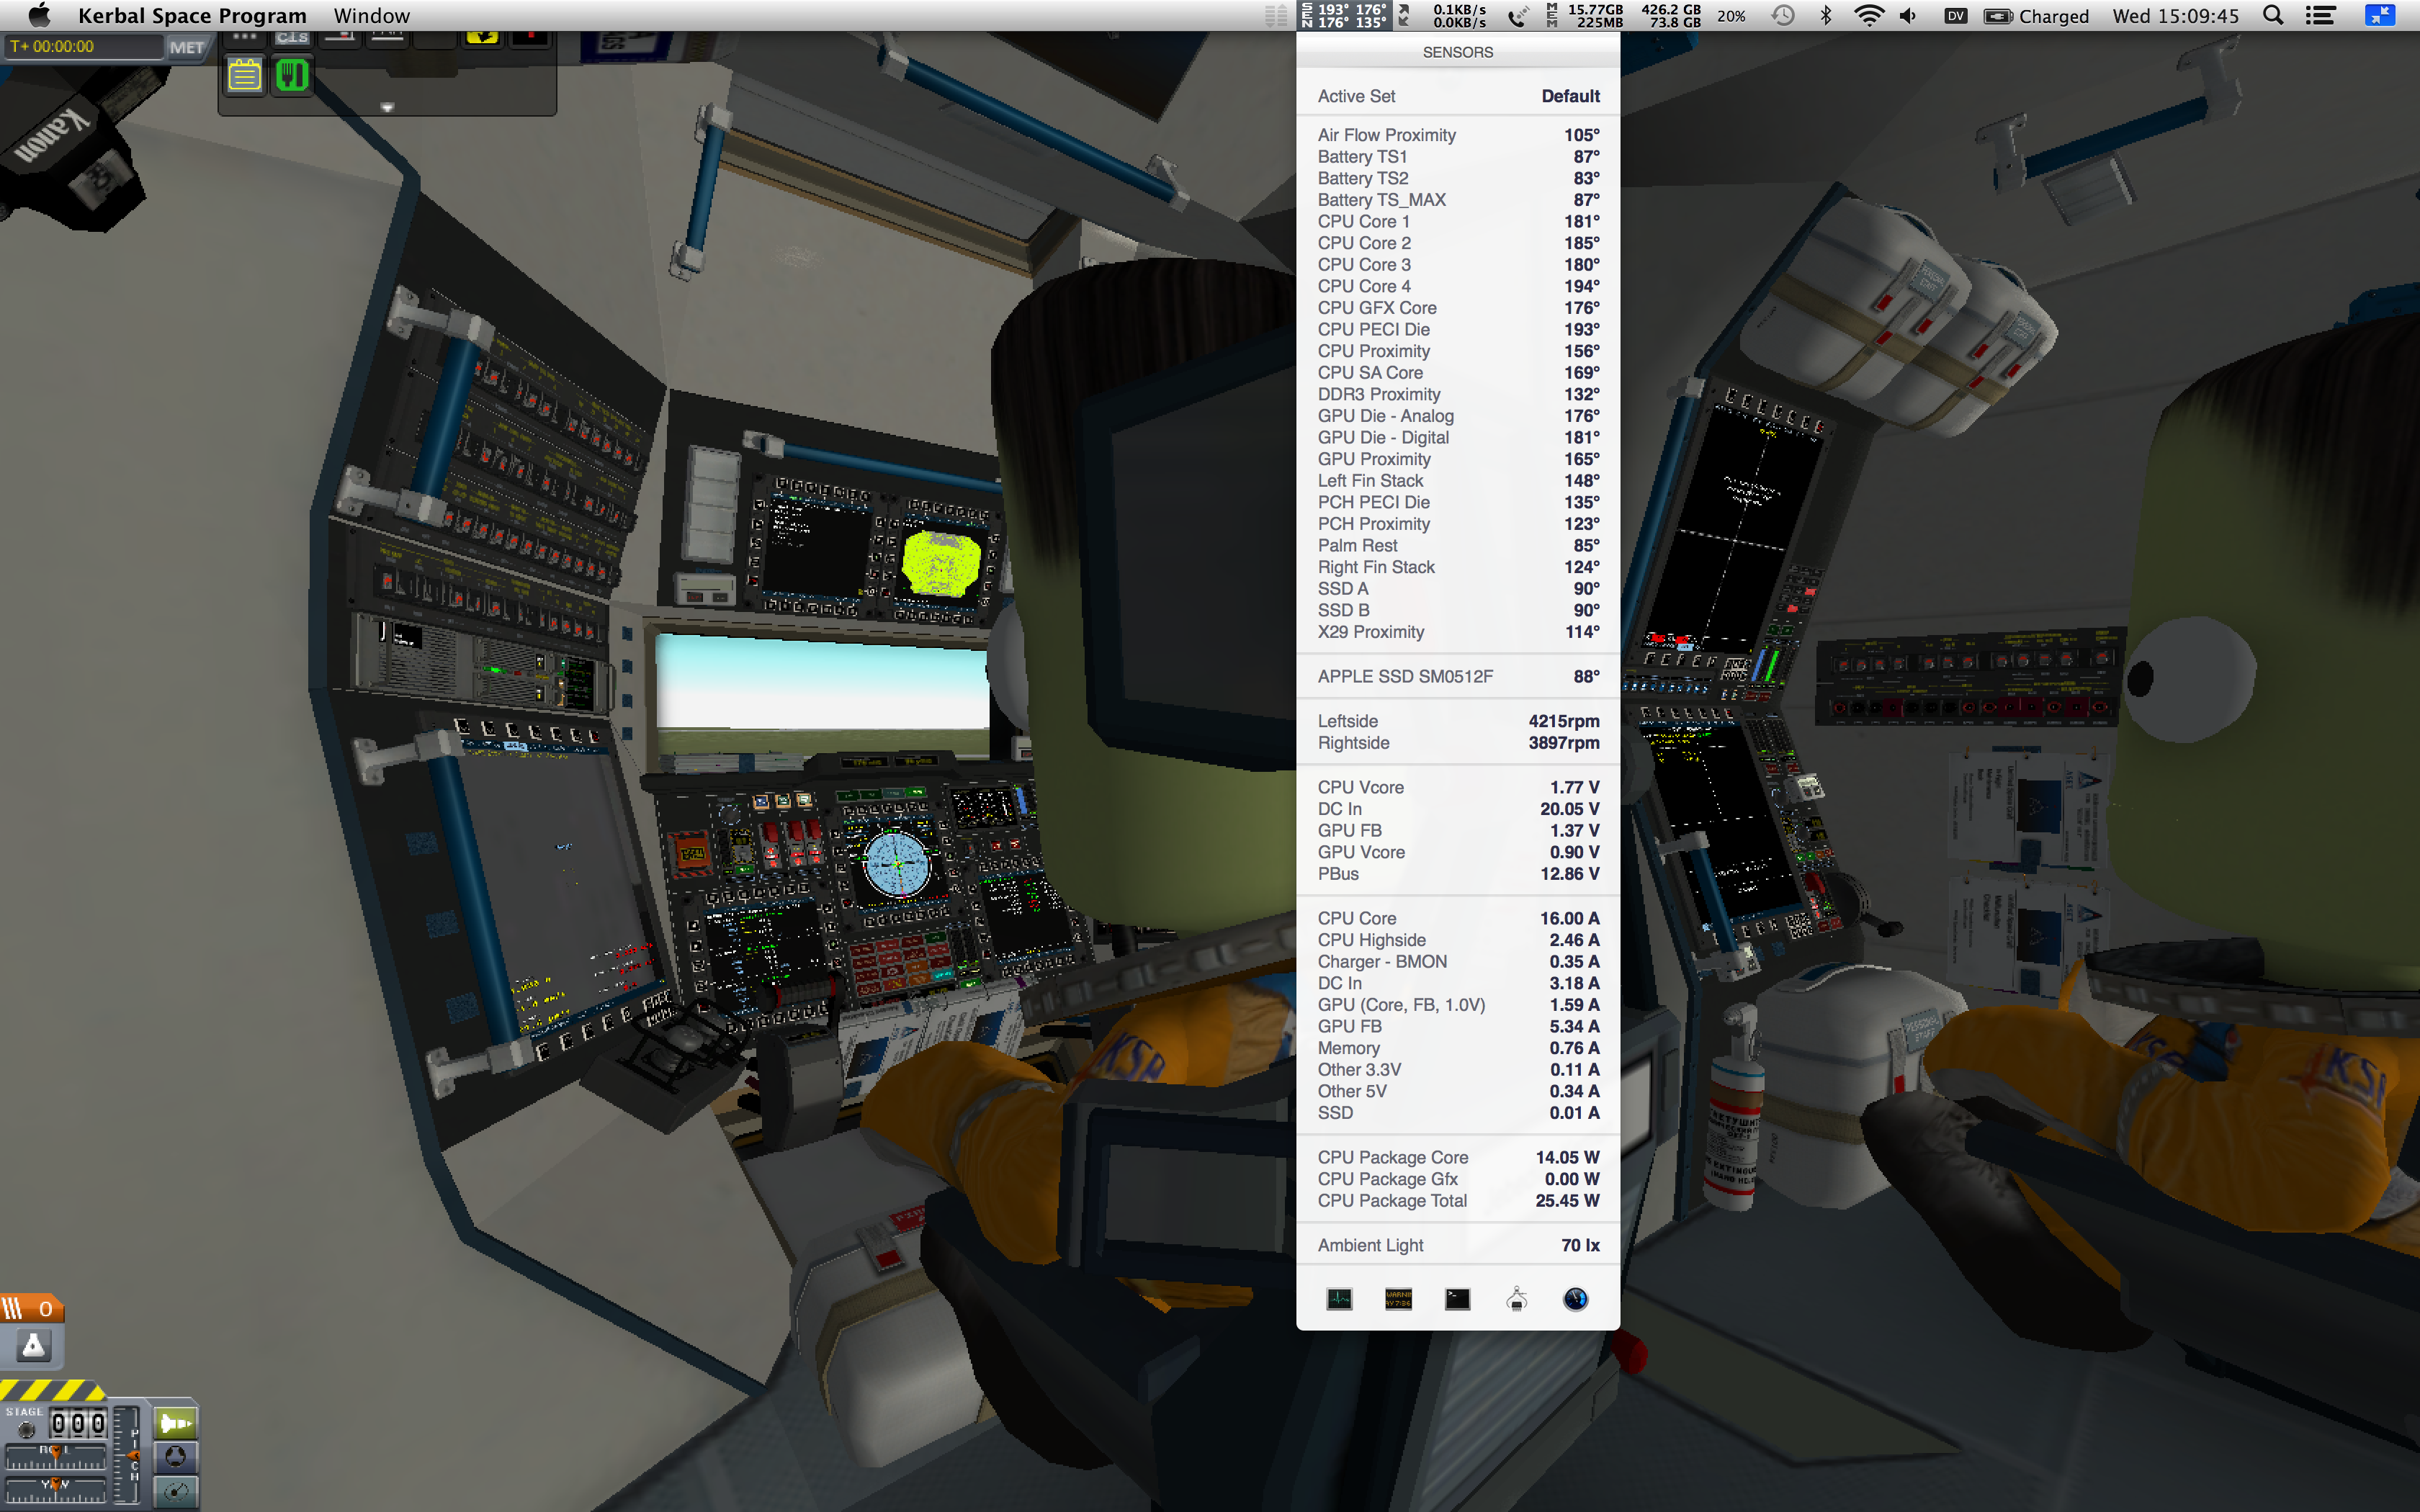Viewport: 2420px width, 1512px height.
Task: Open the Window menu
Action: click(x=371, y=15)
